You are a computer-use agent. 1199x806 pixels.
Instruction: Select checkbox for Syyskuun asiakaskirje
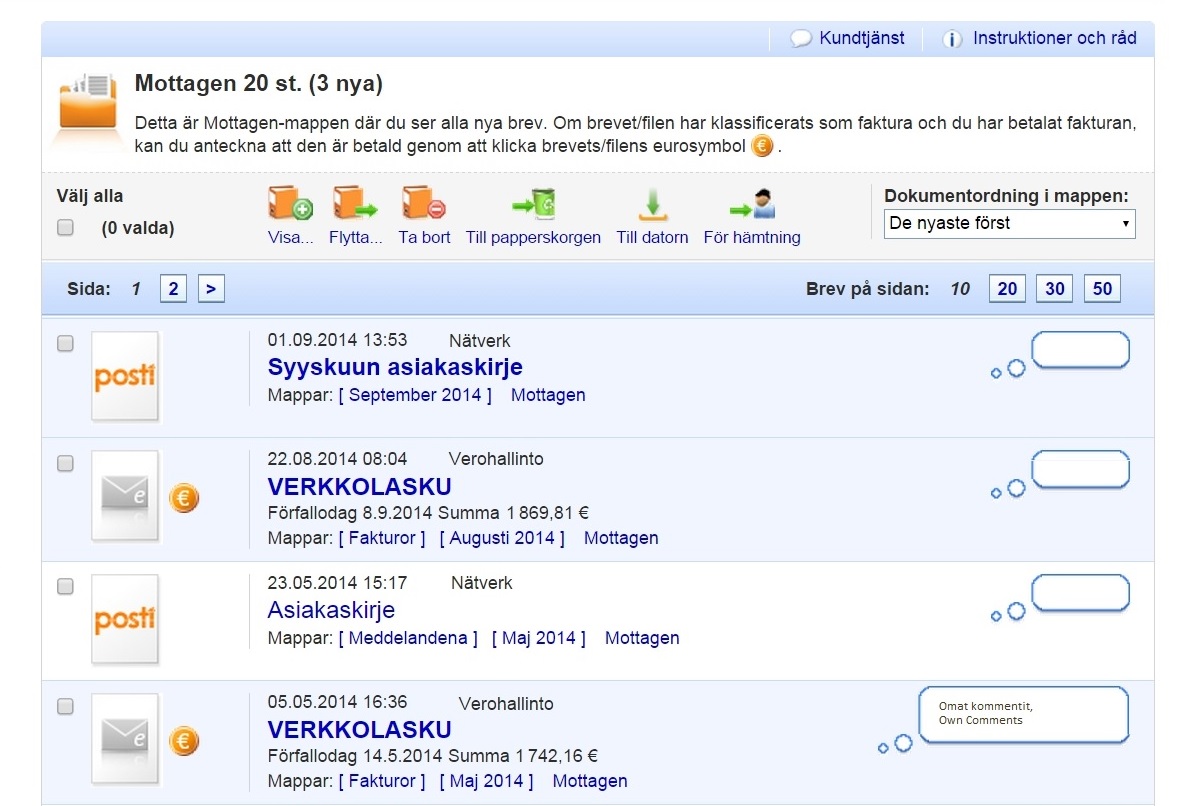pyautogui.click(x=66, y=343)
